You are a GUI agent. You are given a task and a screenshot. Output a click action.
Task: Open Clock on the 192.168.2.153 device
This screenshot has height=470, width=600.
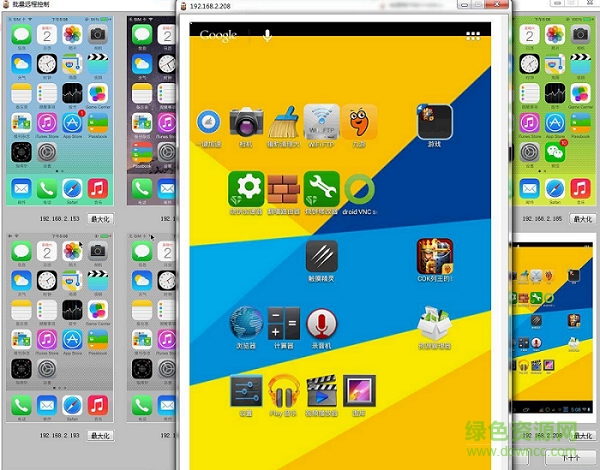tap(47, 64)
